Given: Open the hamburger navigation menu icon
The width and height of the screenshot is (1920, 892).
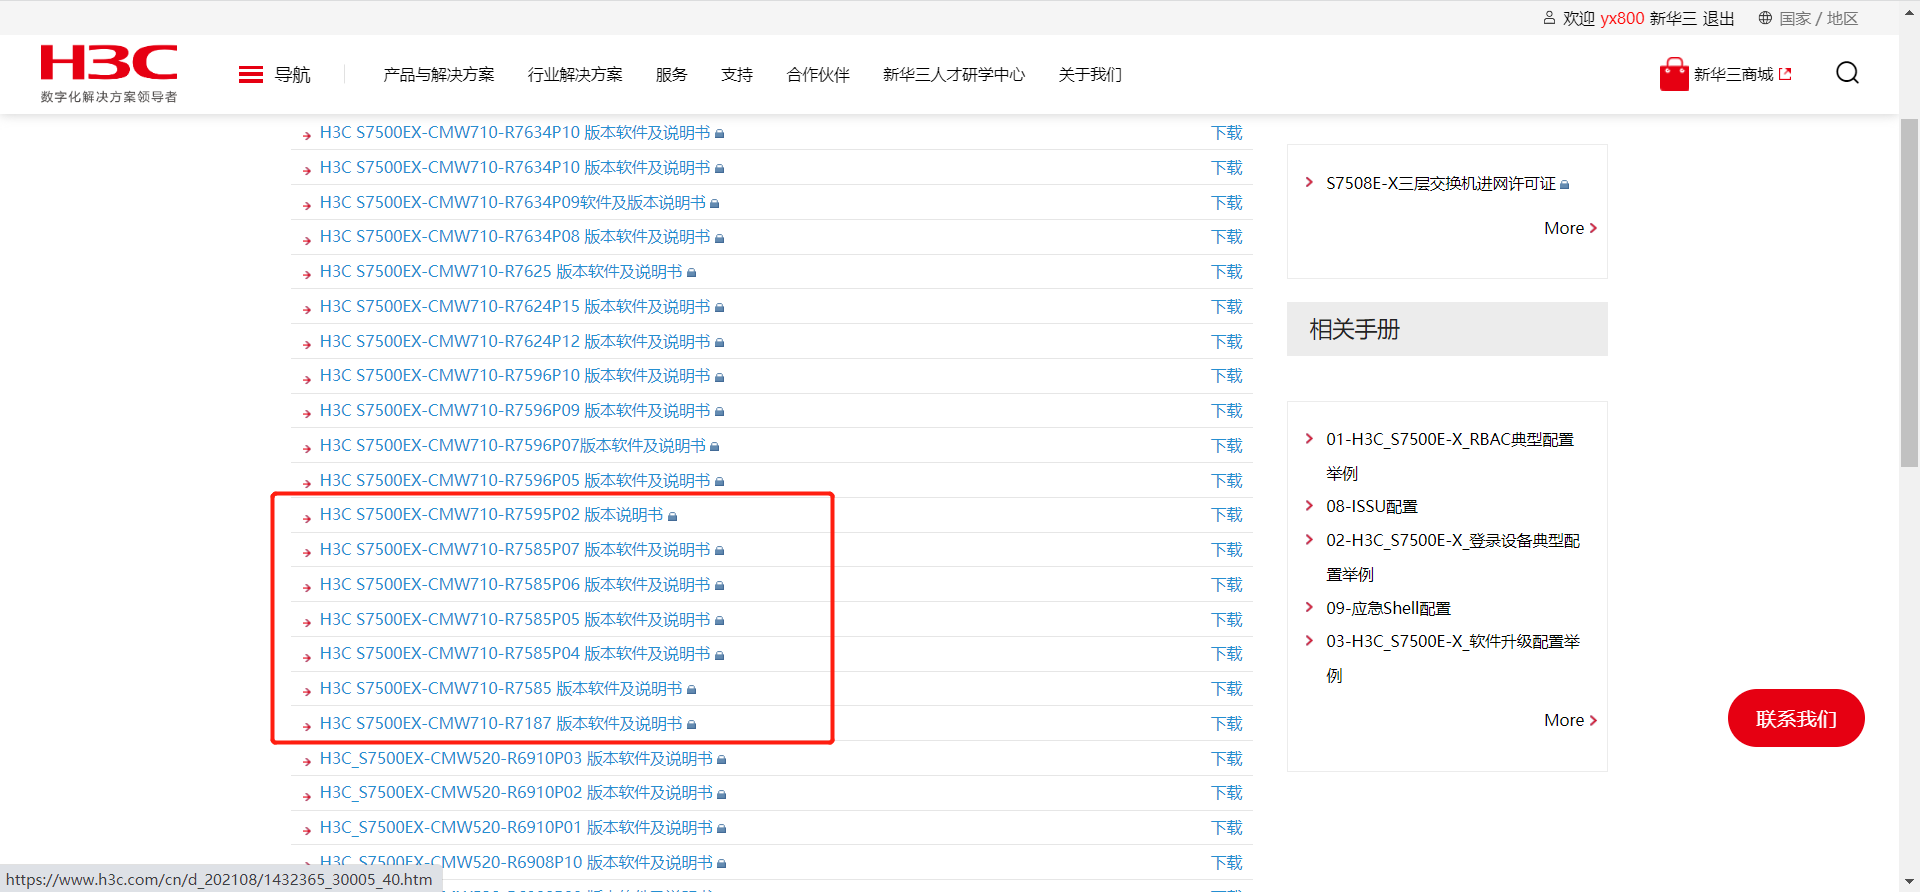Looking at the screenshot, I should [251, 75].
